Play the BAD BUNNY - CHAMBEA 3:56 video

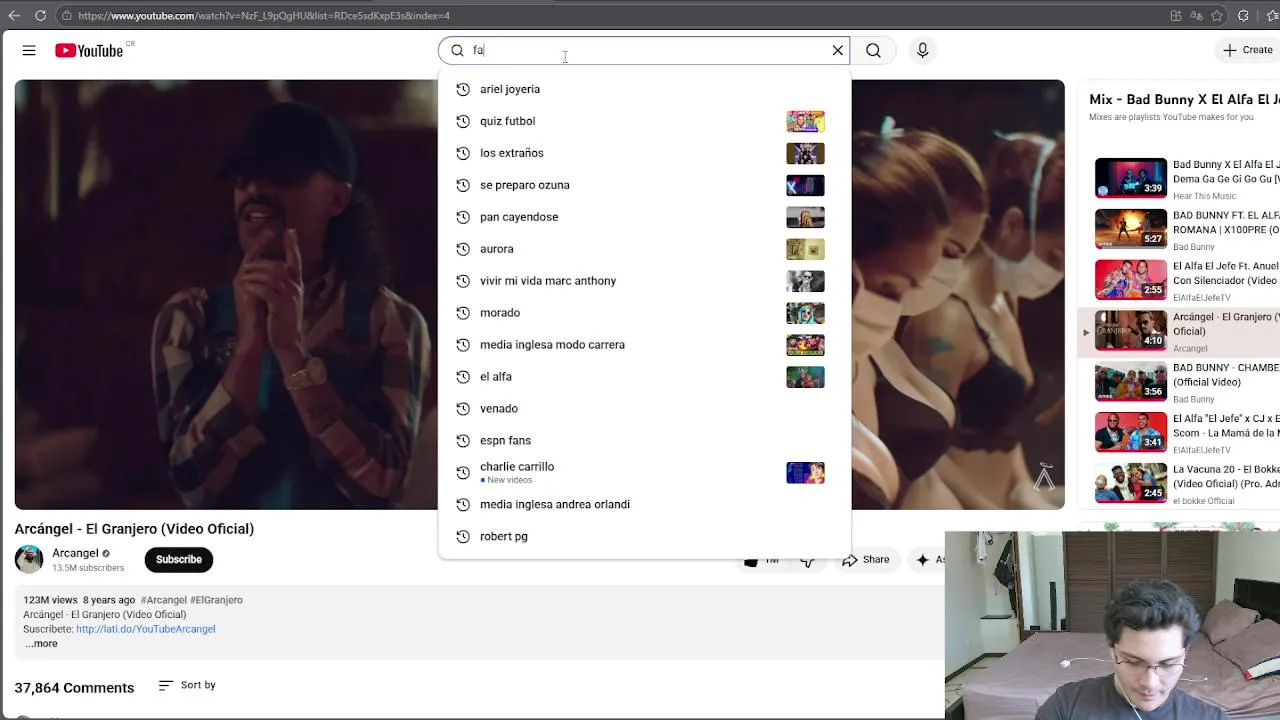[1130, 382]
